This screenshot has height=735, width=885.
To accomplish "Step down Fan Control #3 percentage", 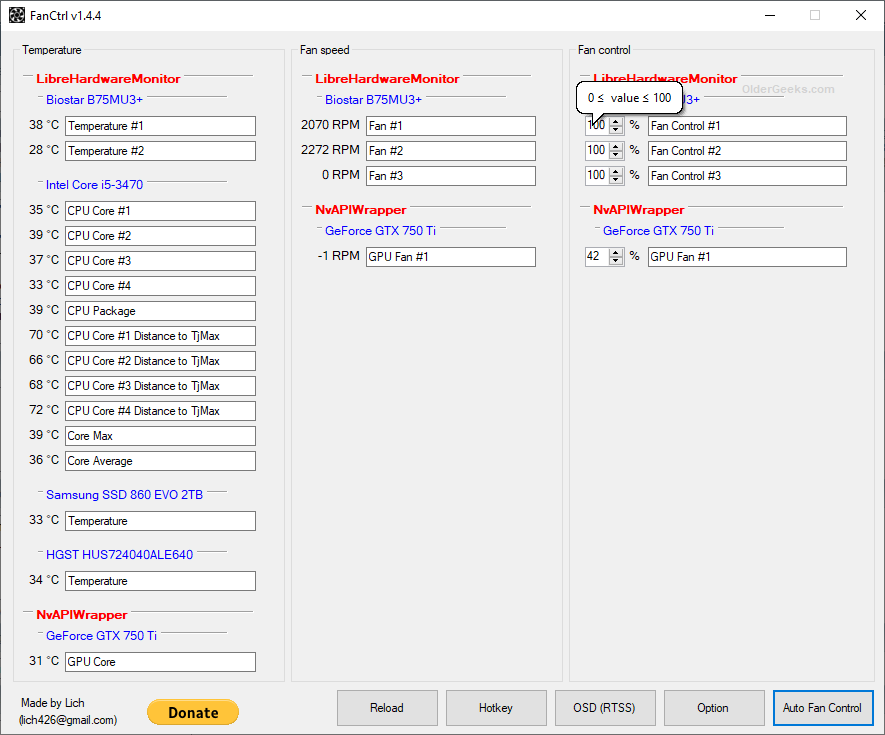I will point(616,180).
